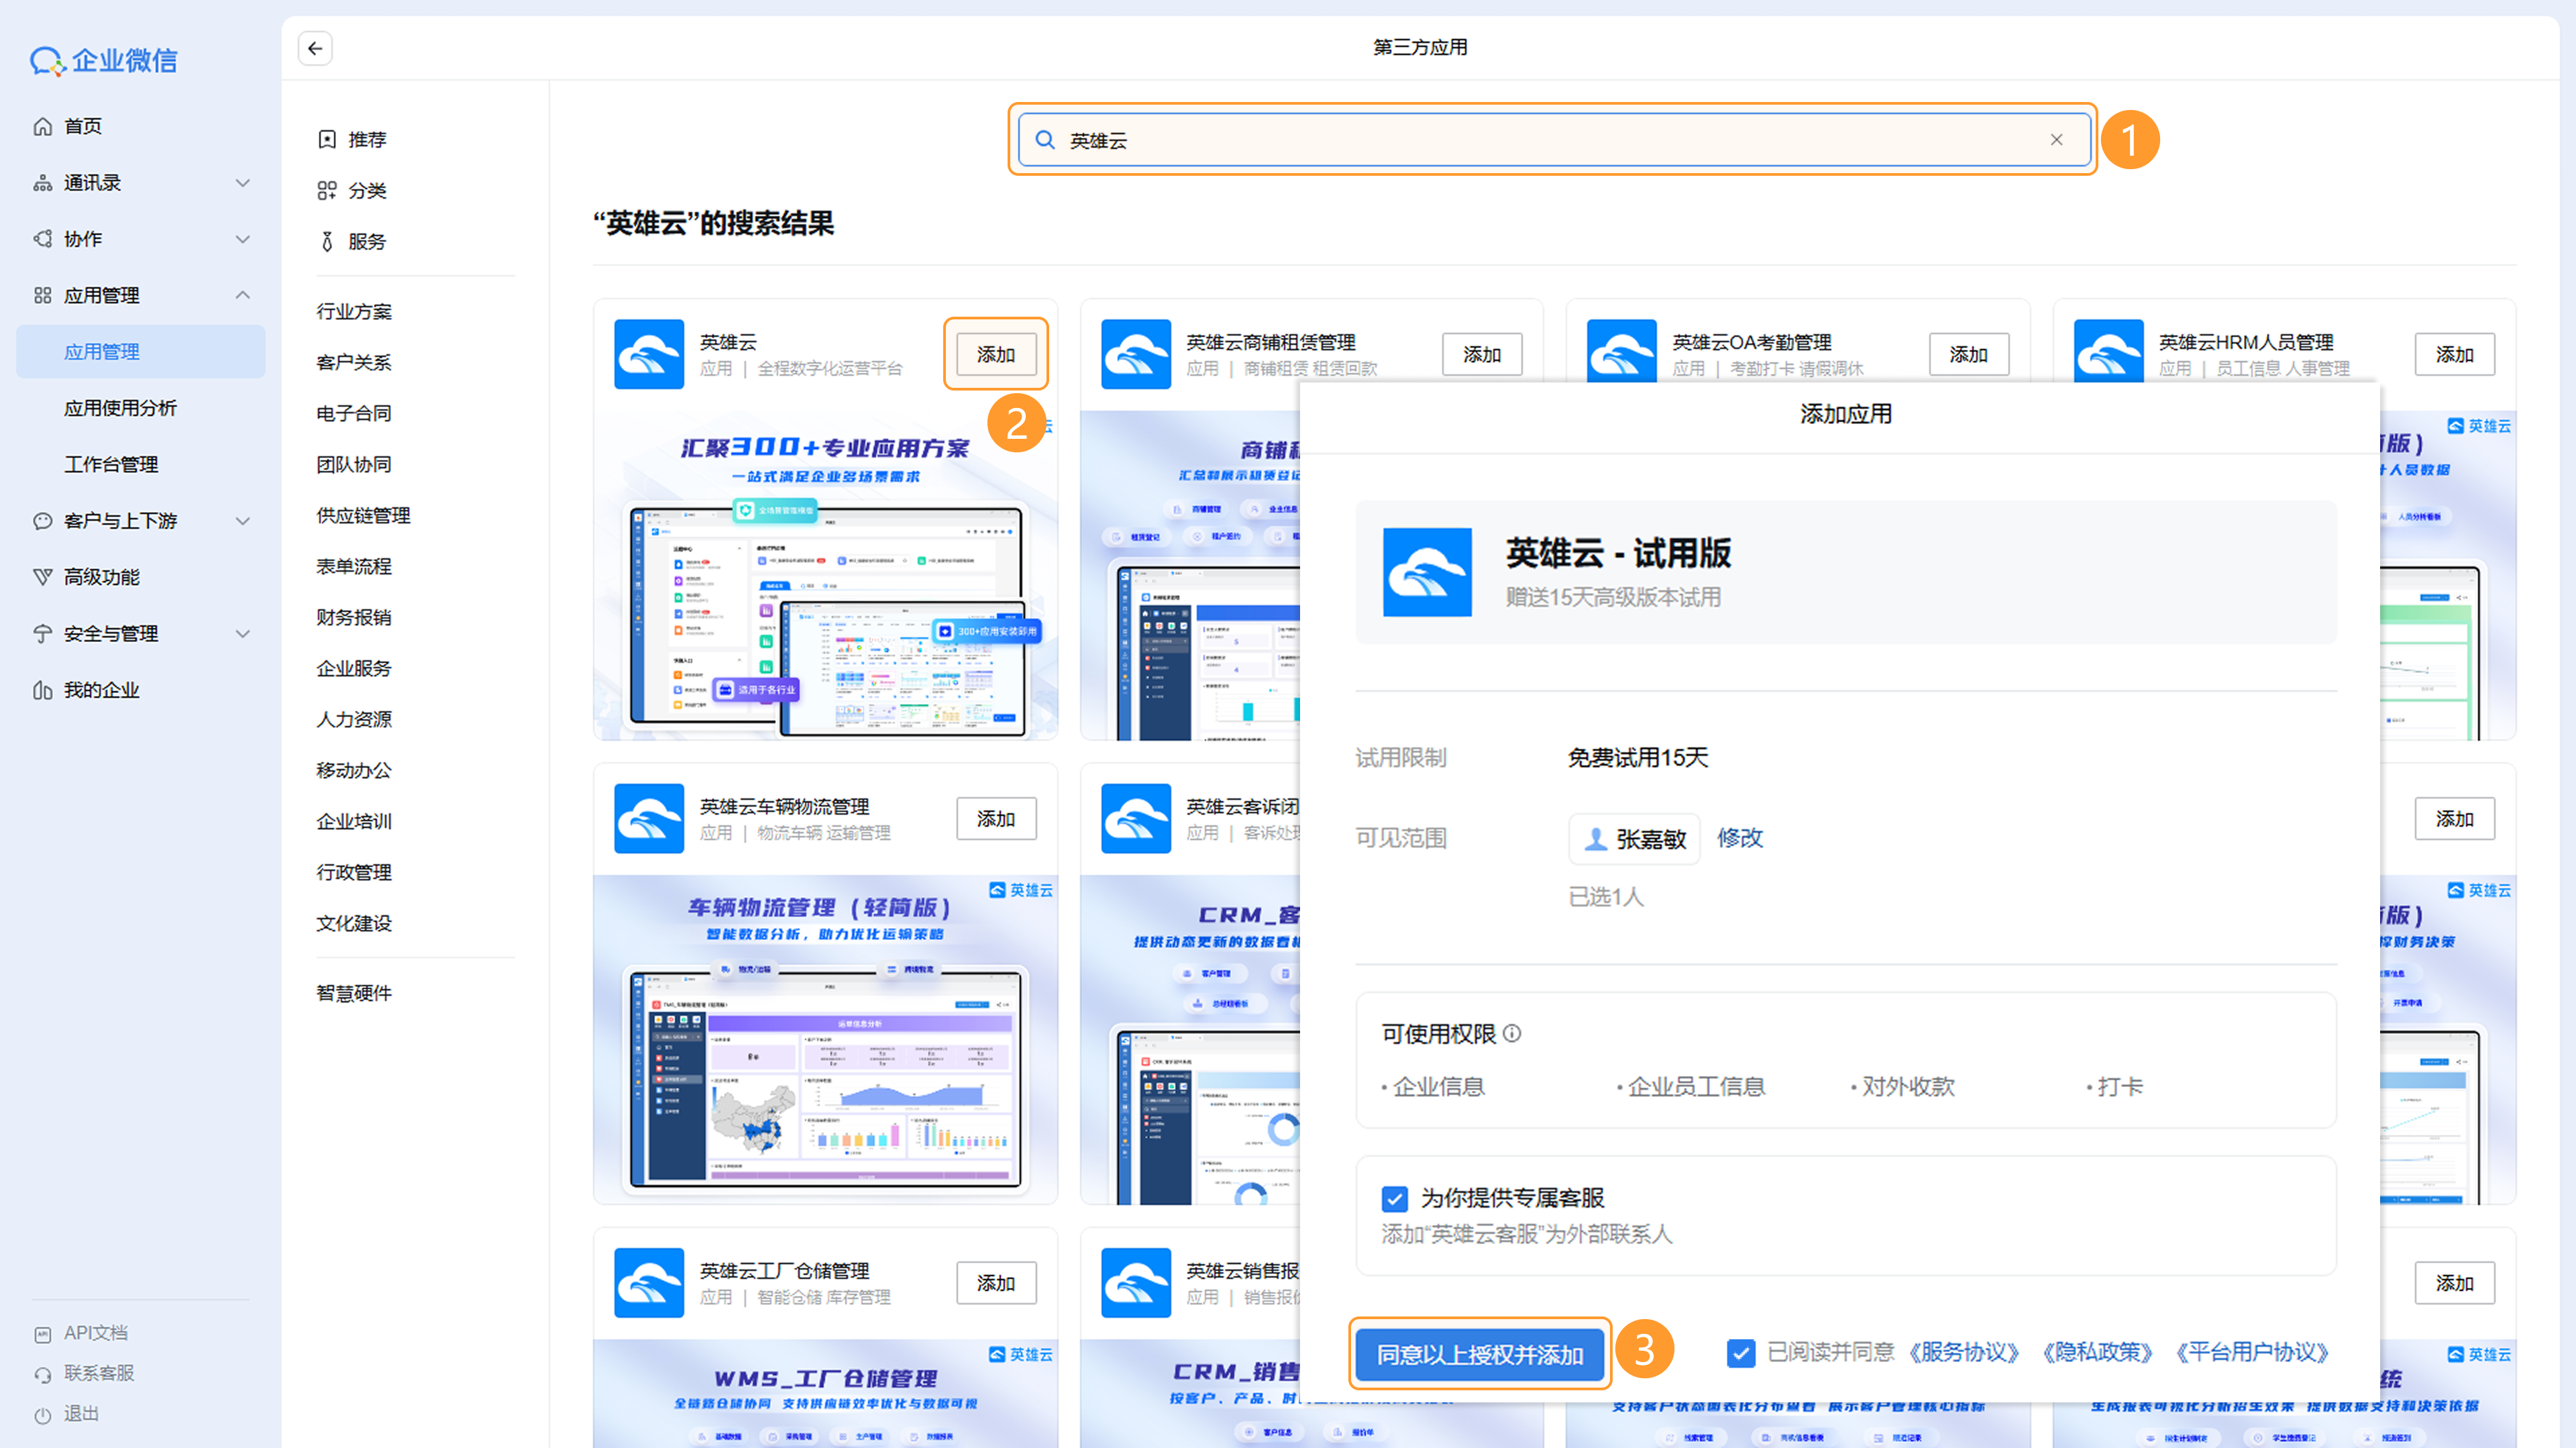Image resolution: width=2576 pixels, height=1448 pixels.
Task: Expand the 协作 chevron
Action: (x=242, y=239)
